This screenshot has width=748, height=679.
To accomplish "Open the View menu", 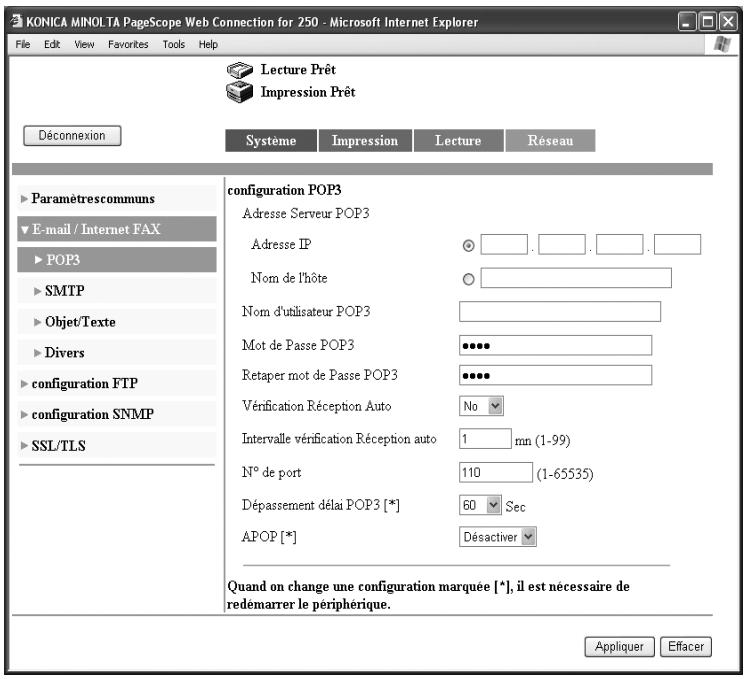I will click(84, 44).
